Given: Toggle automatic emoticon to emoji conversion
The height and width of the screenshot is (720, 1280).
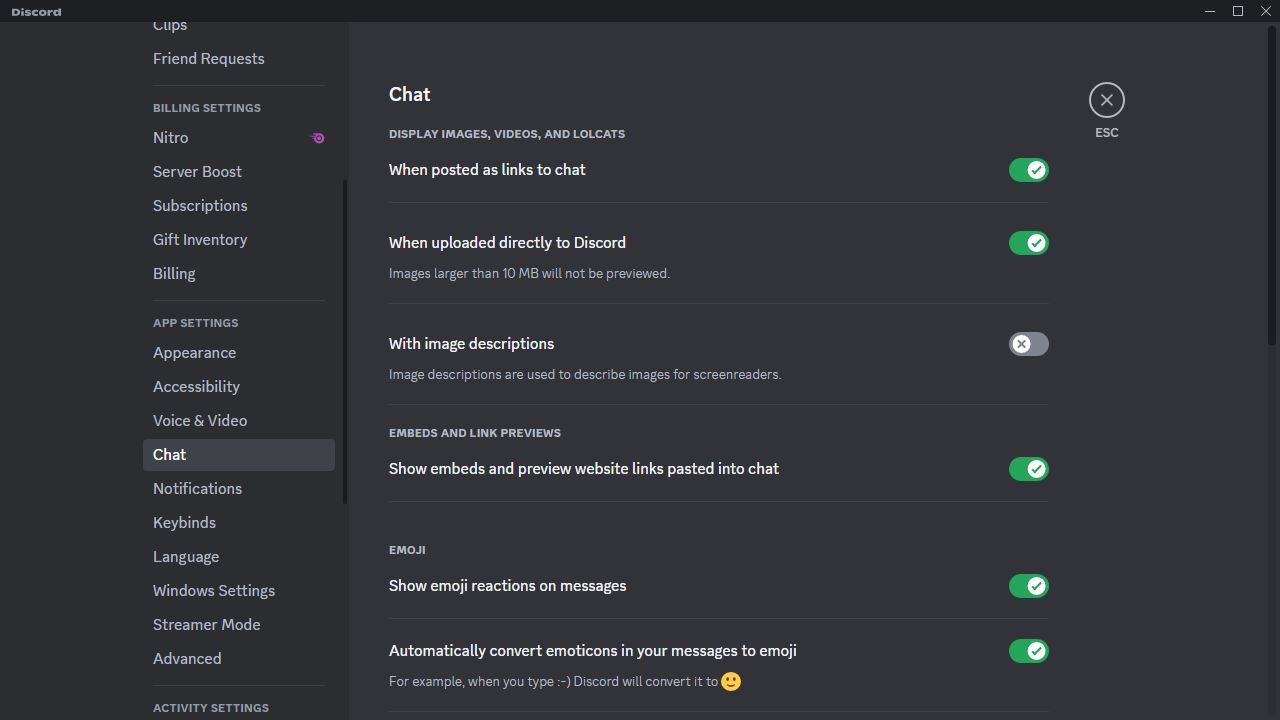Looking at the screenshot, I should click(1028, 651).
